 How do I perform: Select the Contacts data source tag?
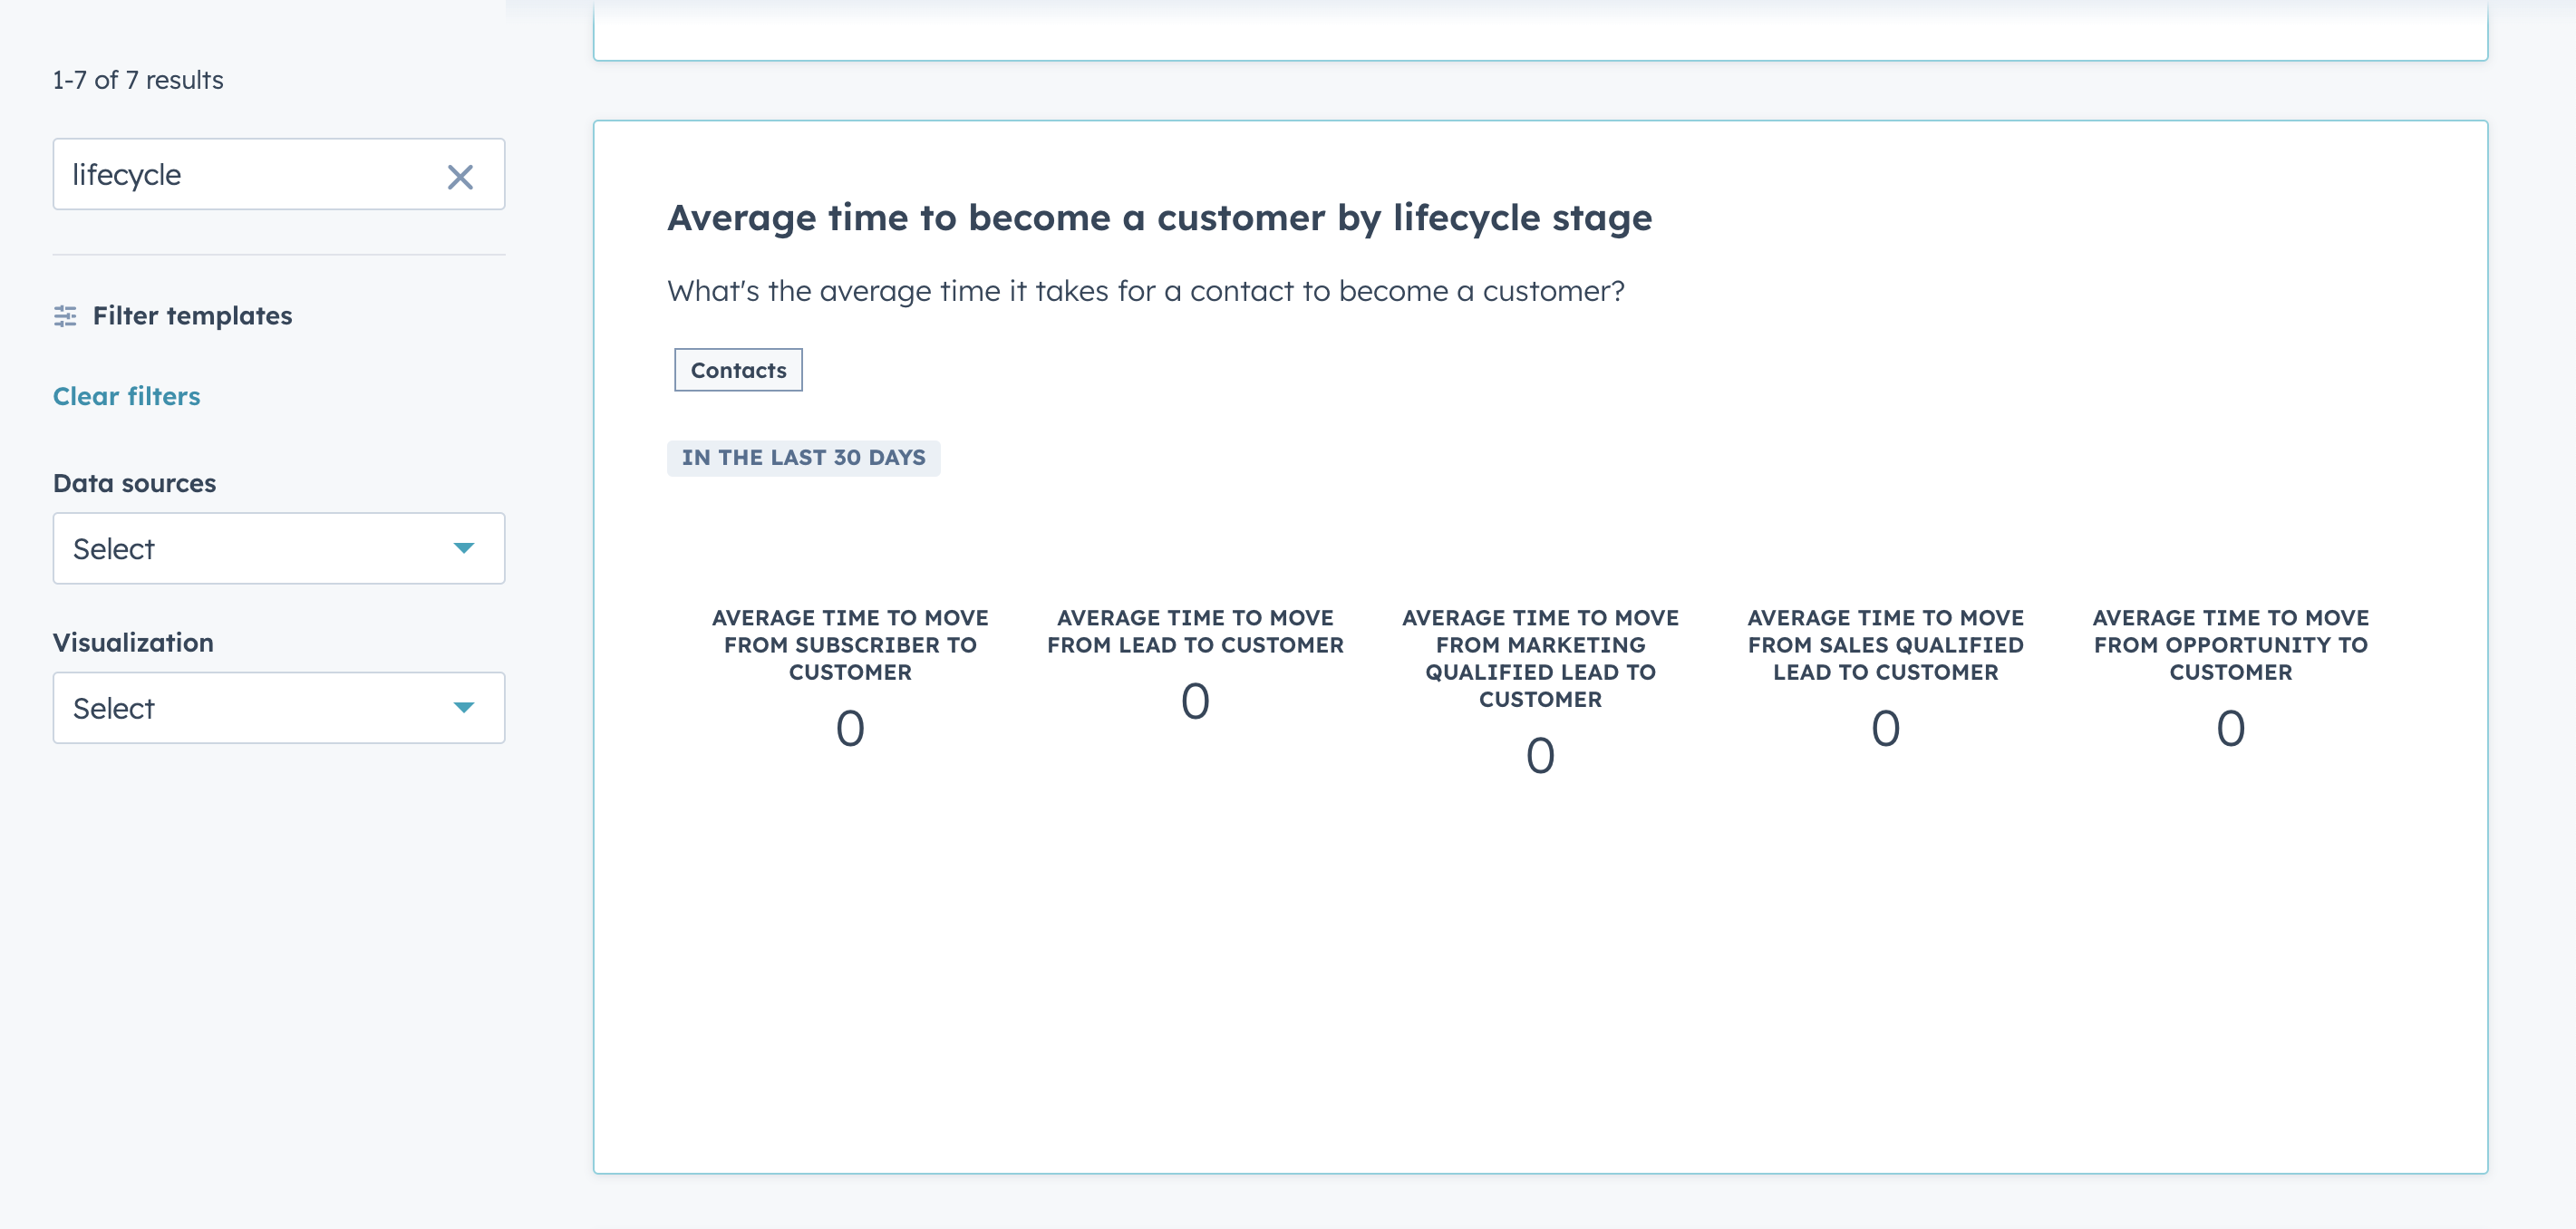(x=737, y=369)
